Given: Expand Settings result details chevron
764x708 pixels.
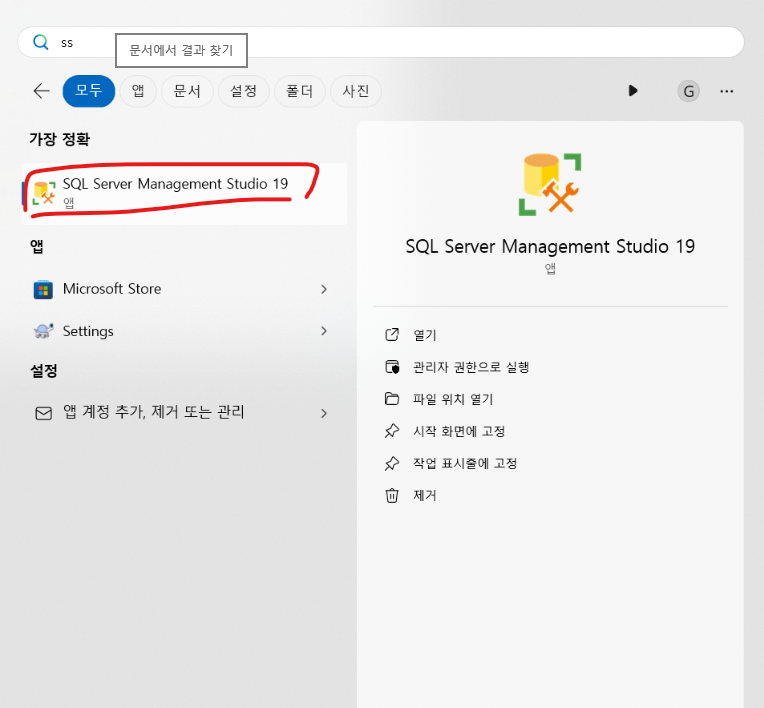Looking at the screenshot, I should [x=324, y=331].
